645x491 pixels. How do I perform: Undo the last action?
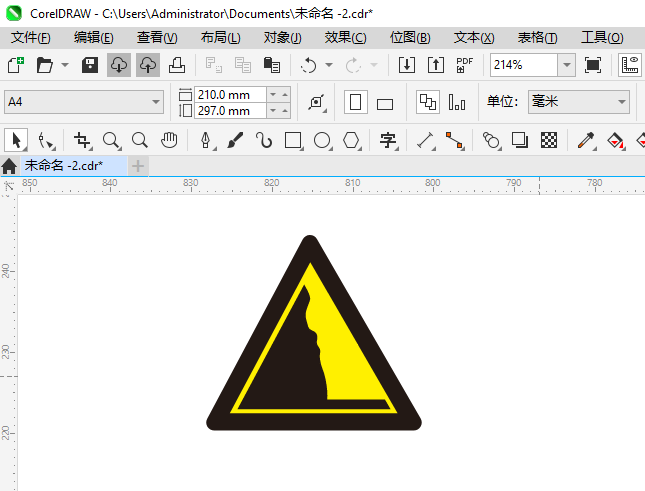(x=309, y=65)
